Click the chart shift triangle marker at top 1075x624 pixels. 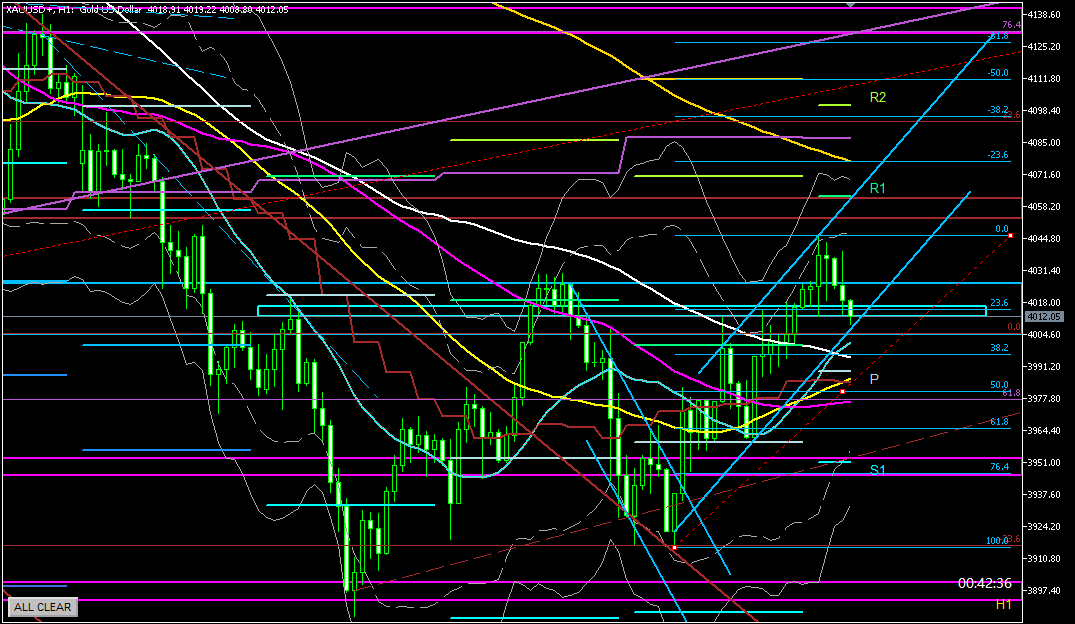851,5
